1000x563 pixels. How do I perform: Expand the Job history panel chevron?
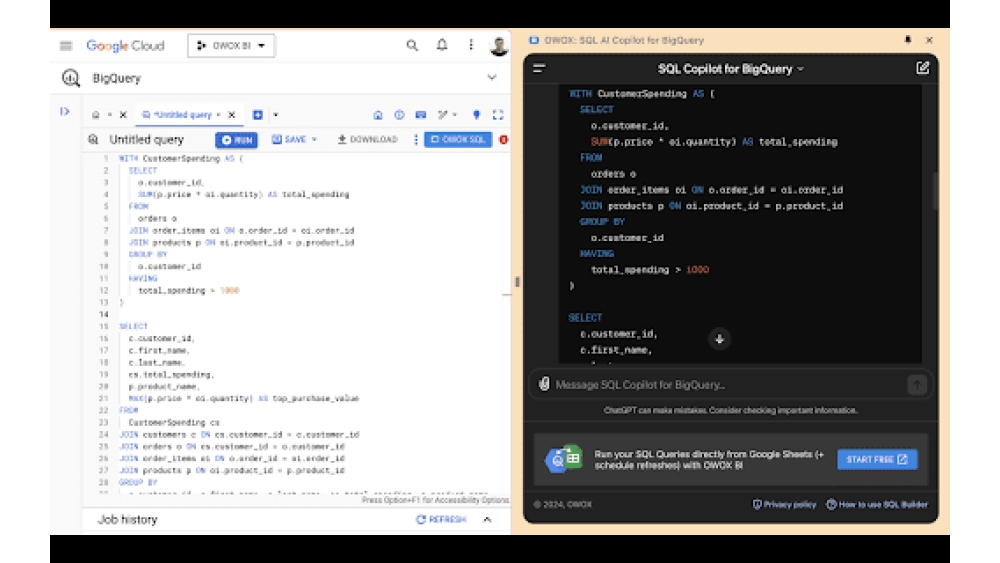[487, 520]
